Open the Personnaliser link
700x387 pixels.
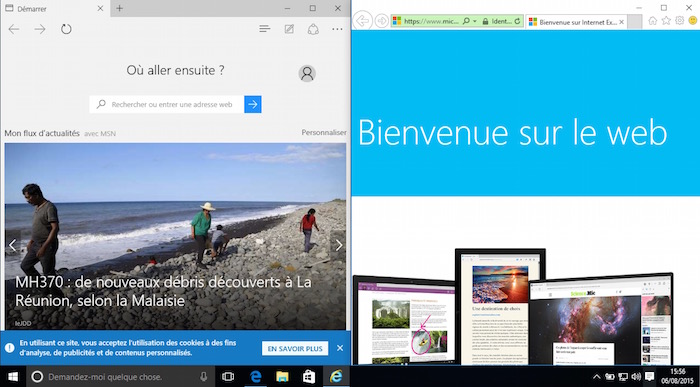[x=324, y=133]
